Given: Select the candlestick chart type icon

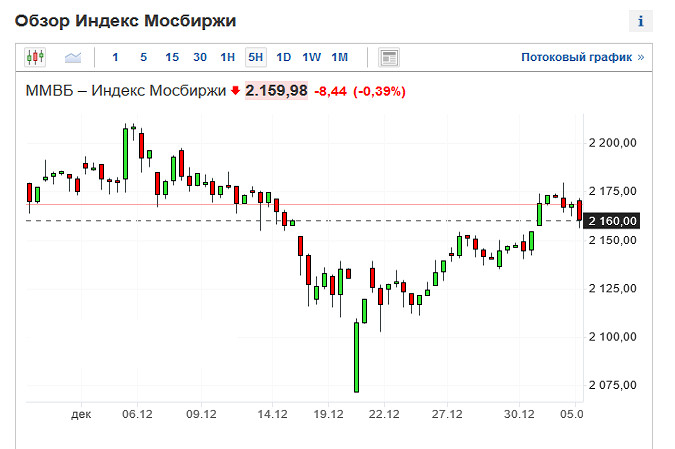Looking at the screenshot, I should click(36, 57).
